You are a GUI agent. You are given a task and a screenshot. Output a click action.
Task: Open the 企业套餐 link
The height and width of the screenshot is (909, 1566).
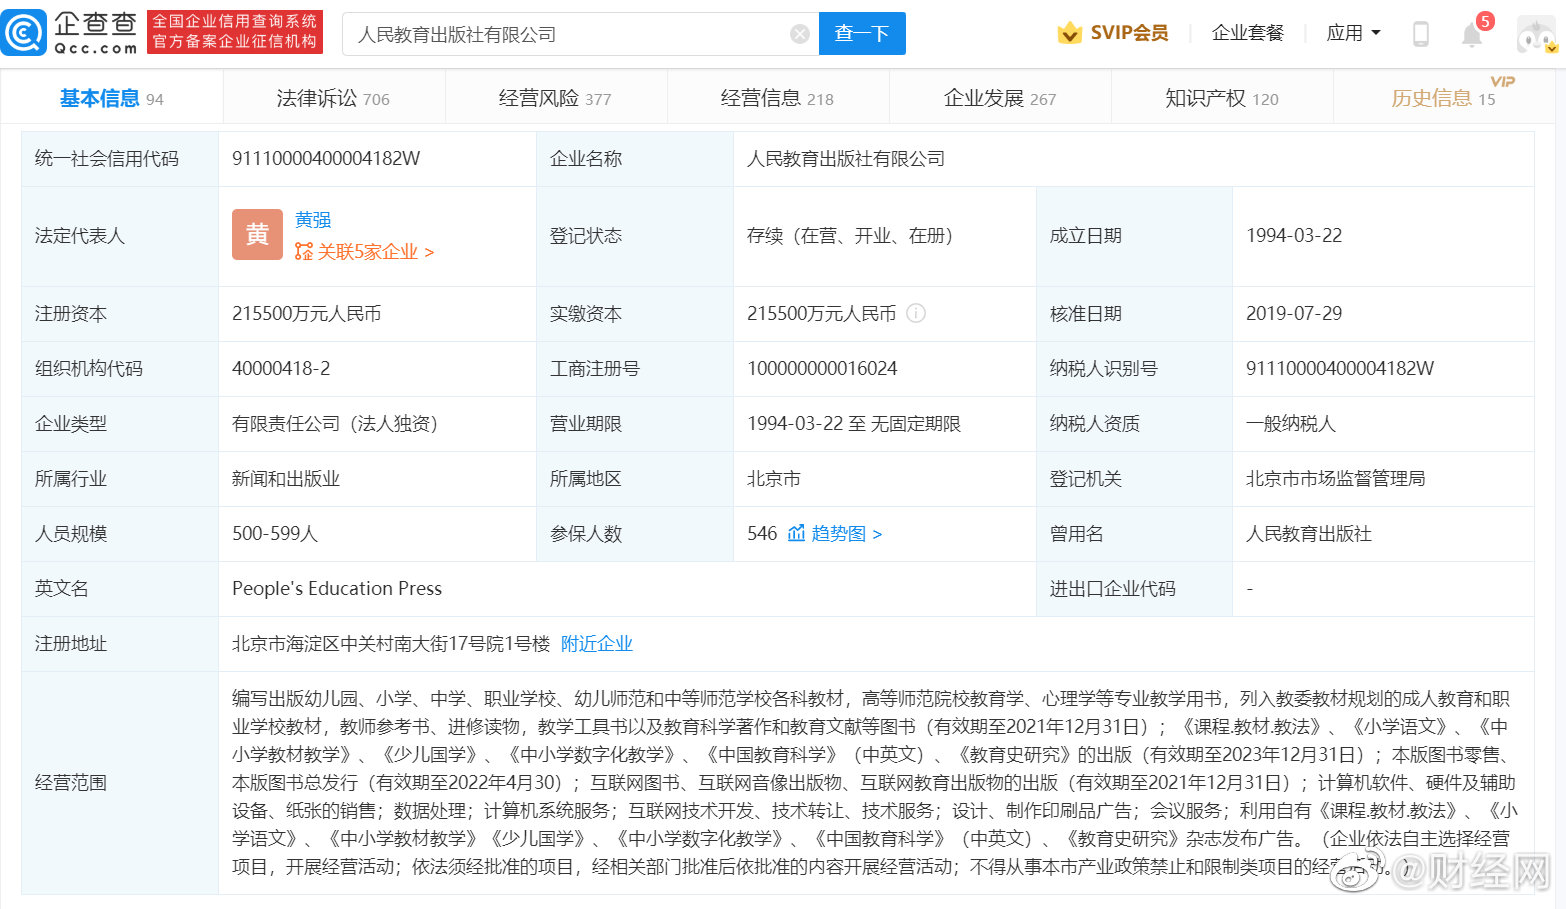click(1248, 33)
